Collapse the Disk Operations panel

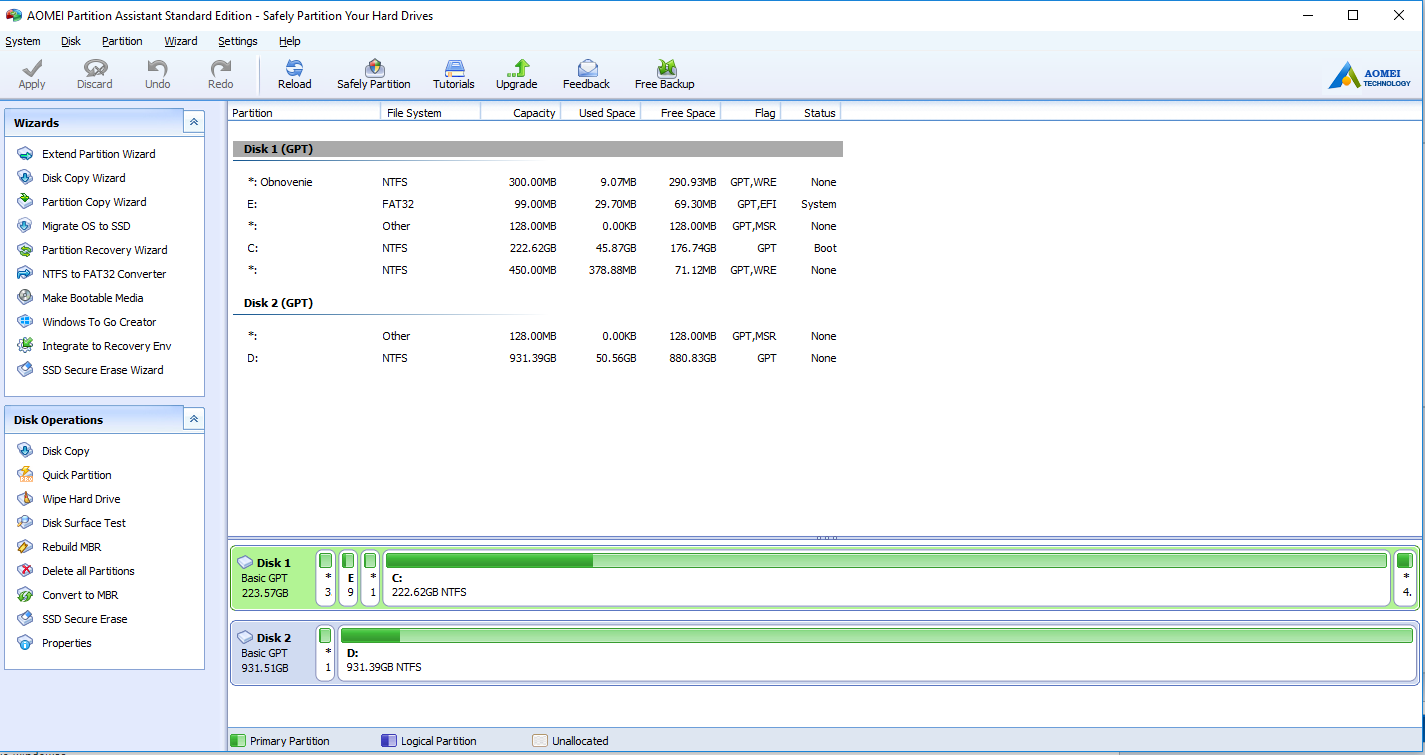coord(194,420)
